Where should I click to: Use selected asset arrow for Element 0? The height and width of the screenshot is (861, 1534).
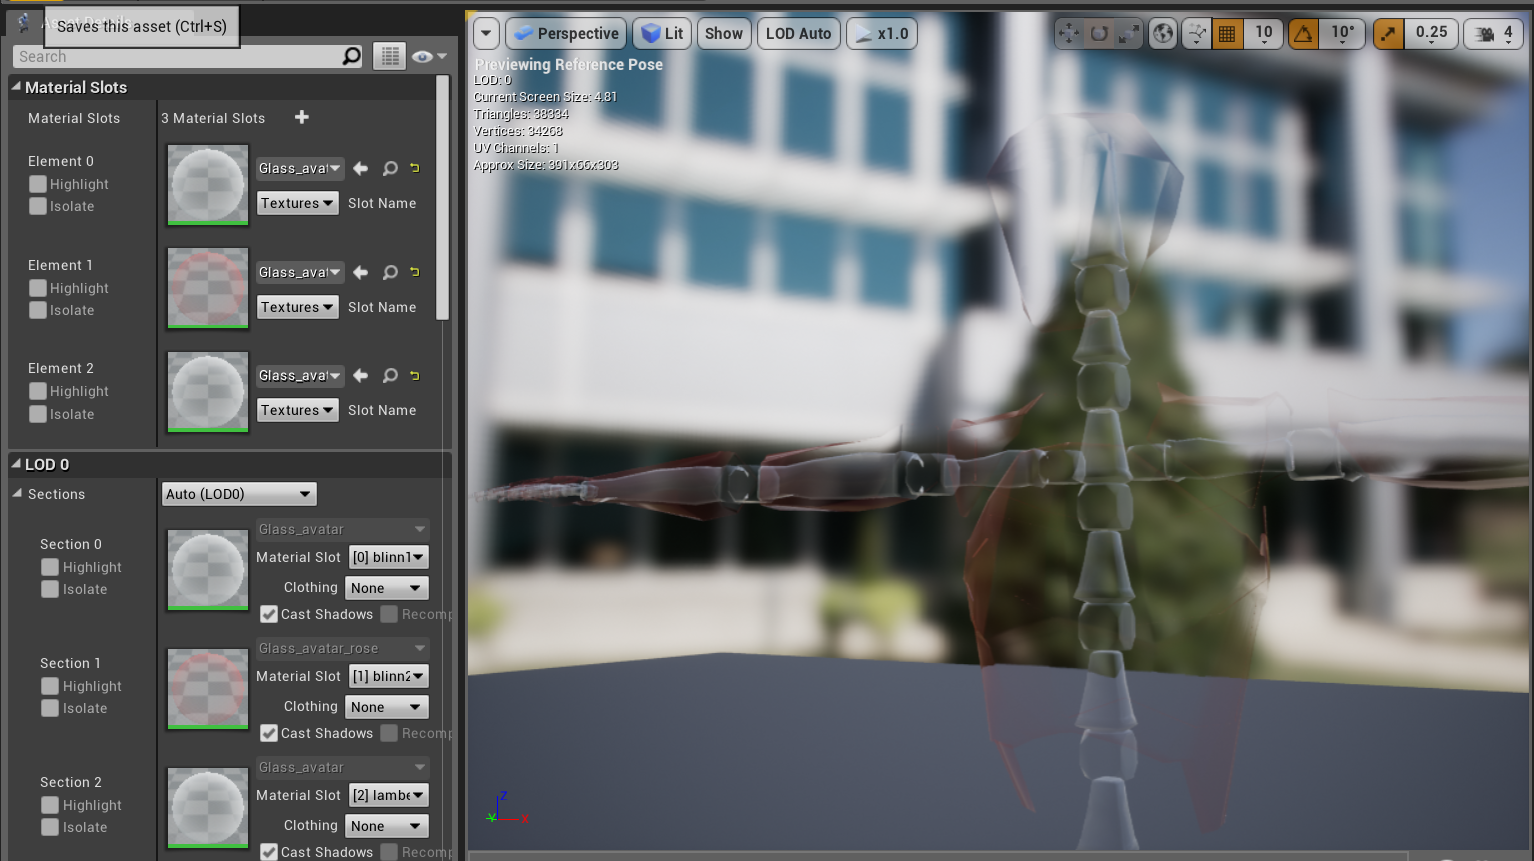361,168
